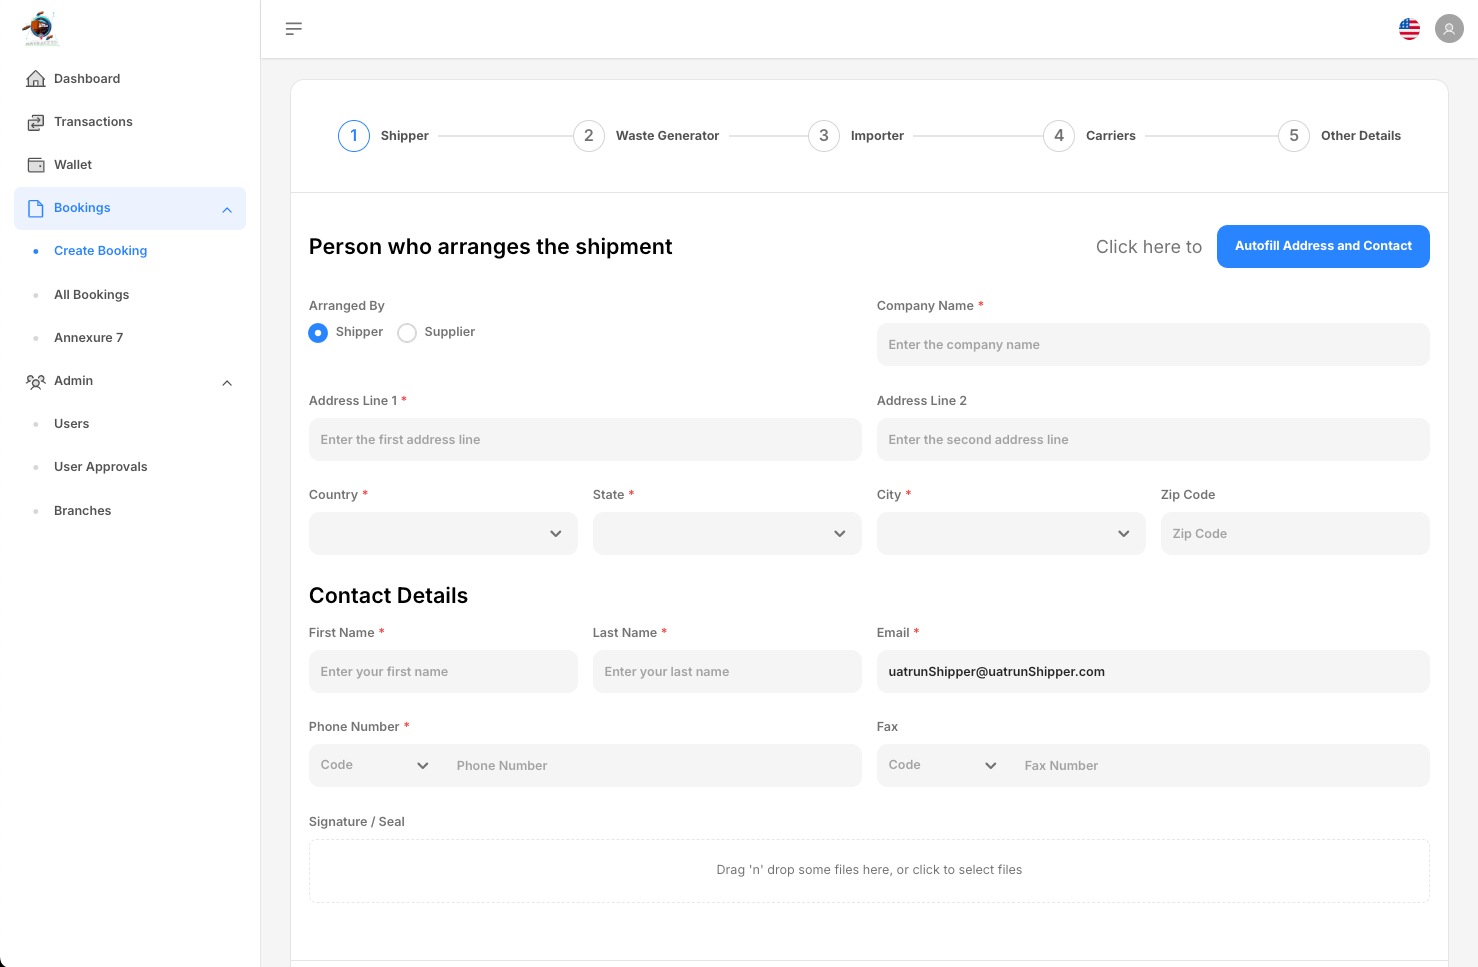
Task: Open User Approvals under Admin
Action: [100, 467]
